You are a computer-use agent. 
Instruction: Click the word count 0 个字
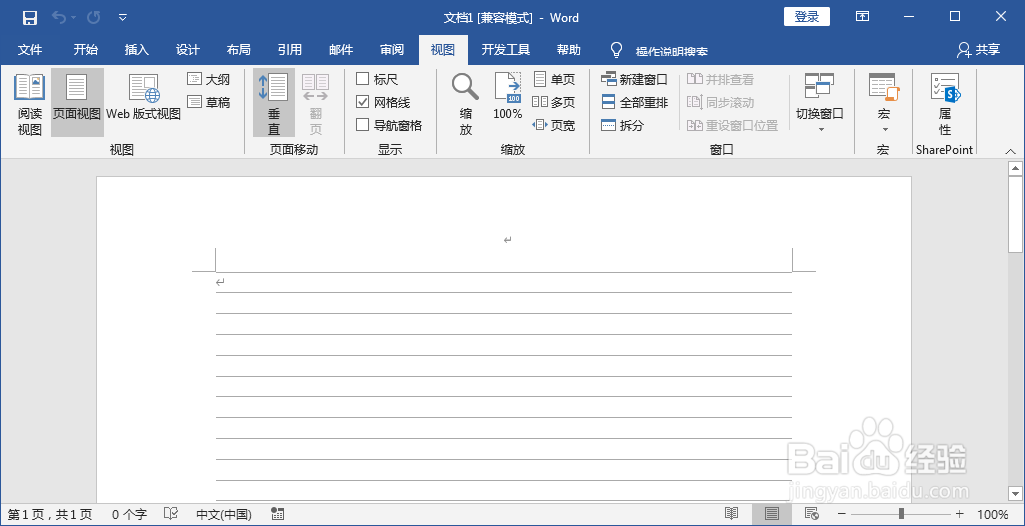(129, 514)
